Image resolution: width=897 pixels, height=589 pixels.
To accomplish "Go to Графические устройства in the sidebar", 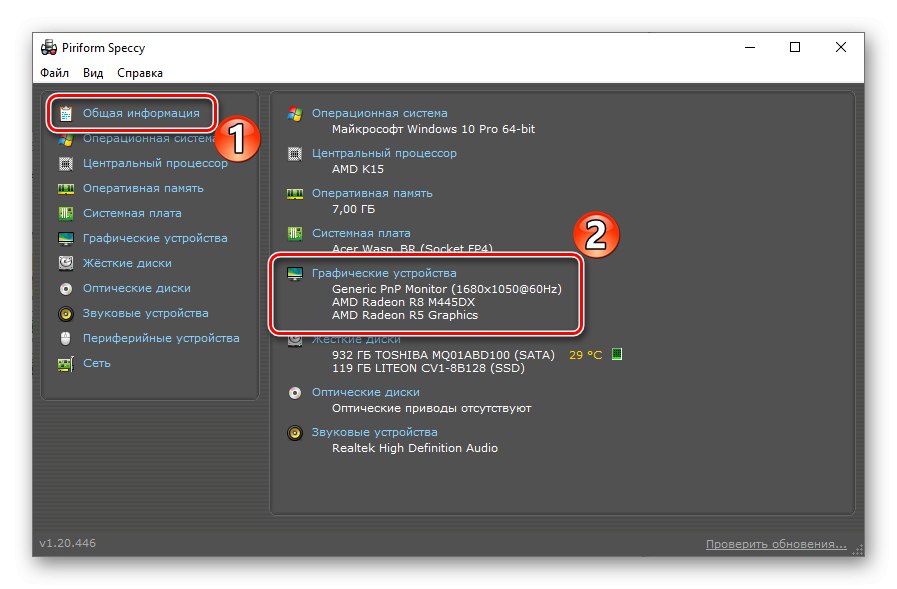I will pyautogui.click(x=155, y=238).
